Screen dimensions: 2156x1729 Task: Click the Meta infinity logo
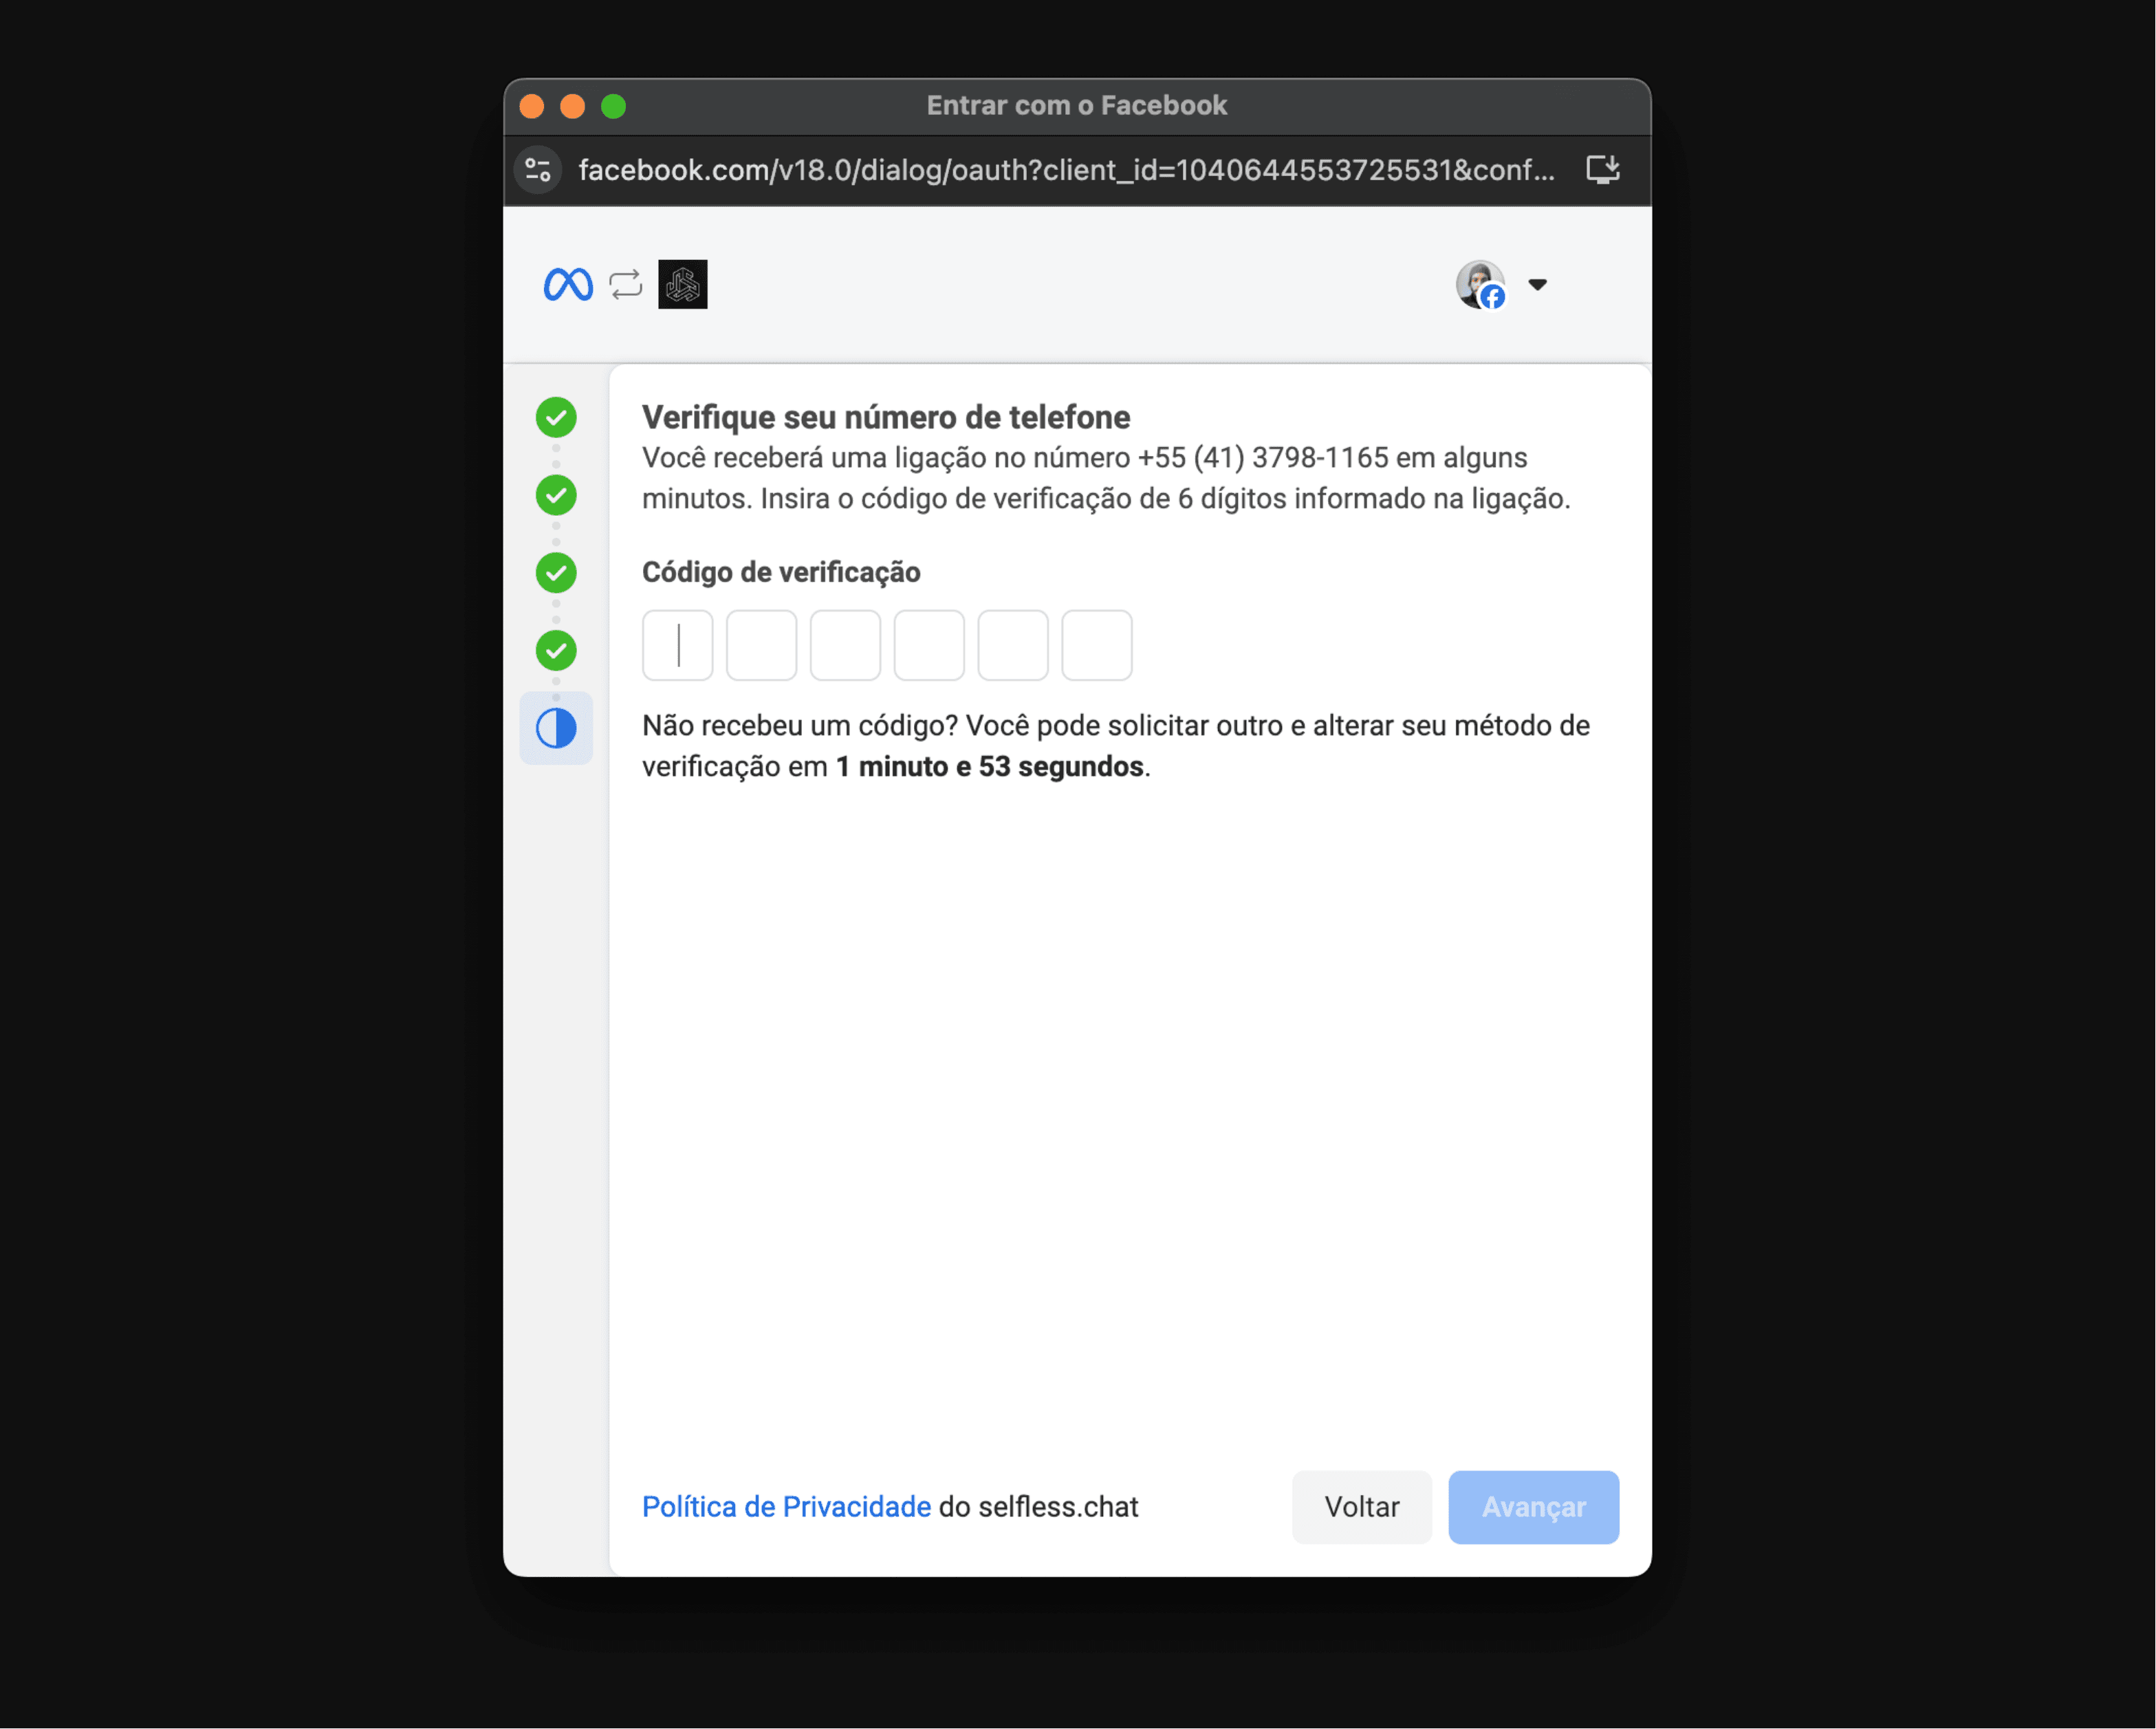568,285
